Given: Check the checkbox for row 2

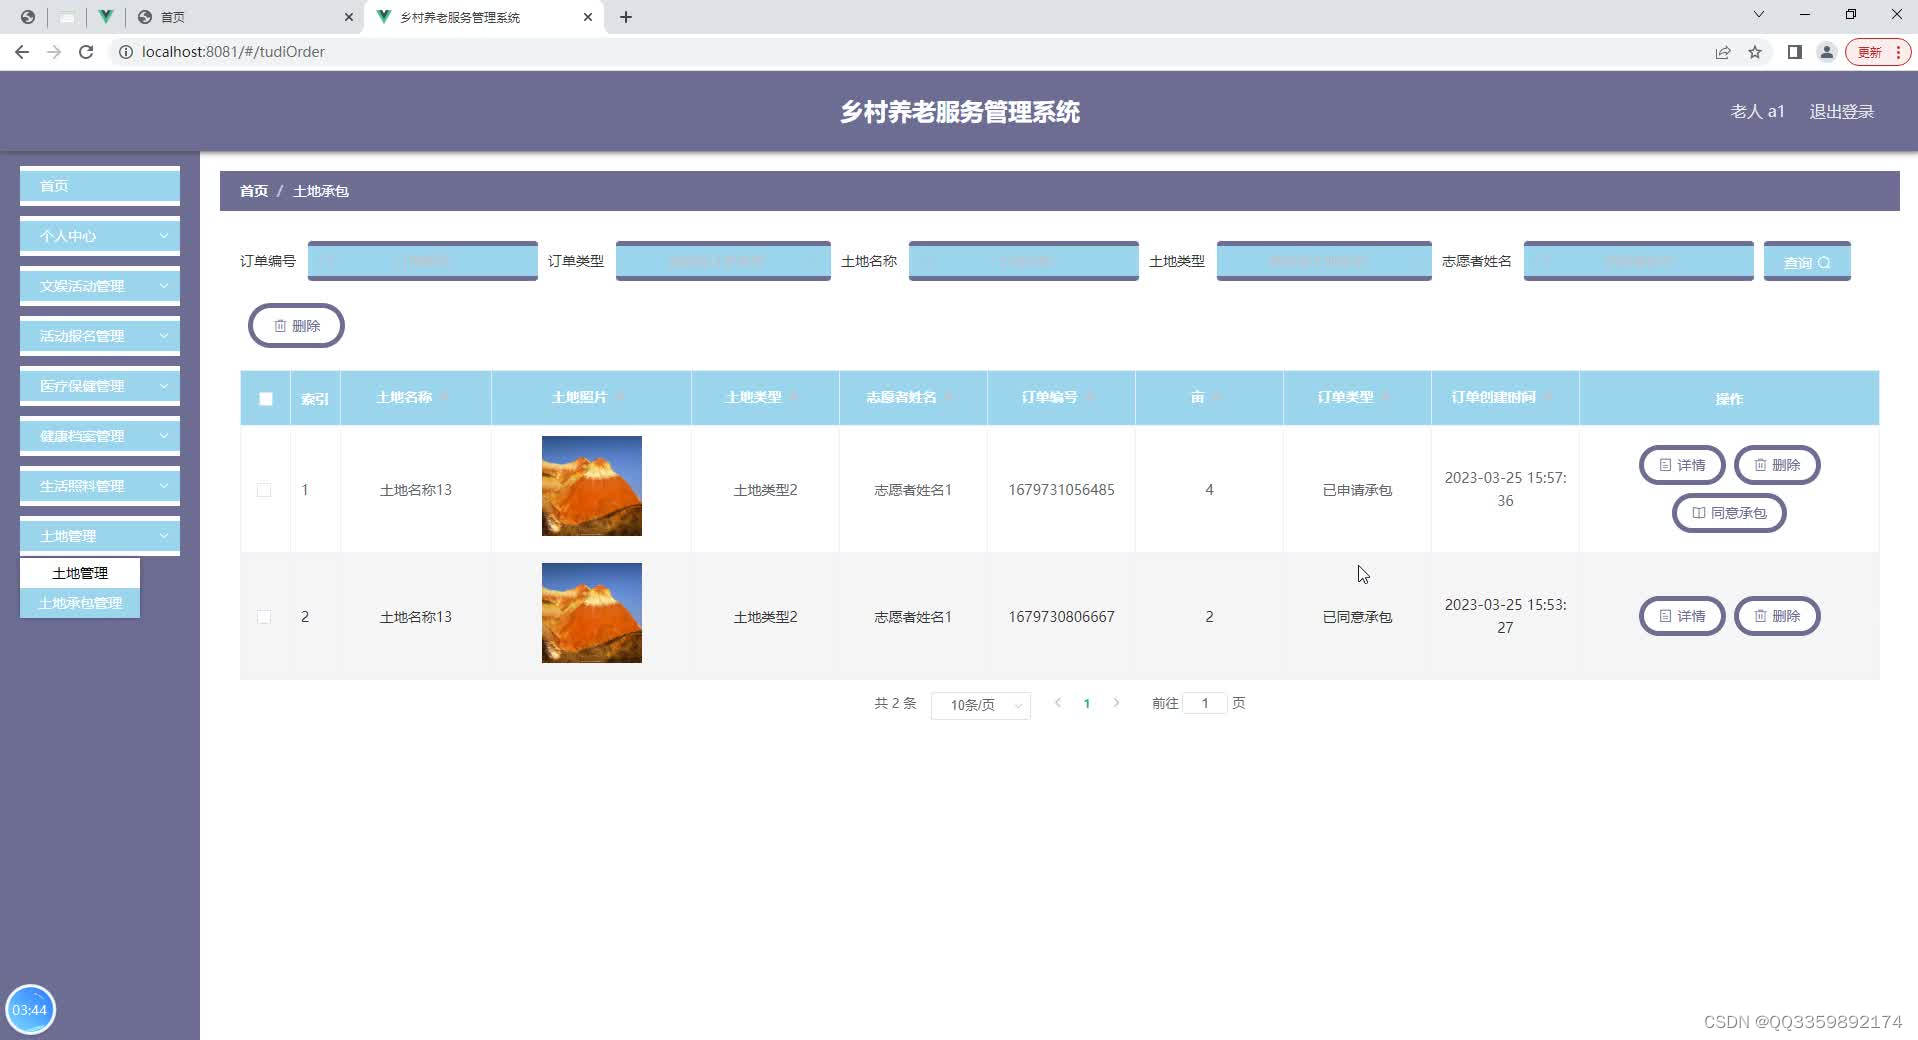Looking at the screenshot, I should click(x=264, y=617).
